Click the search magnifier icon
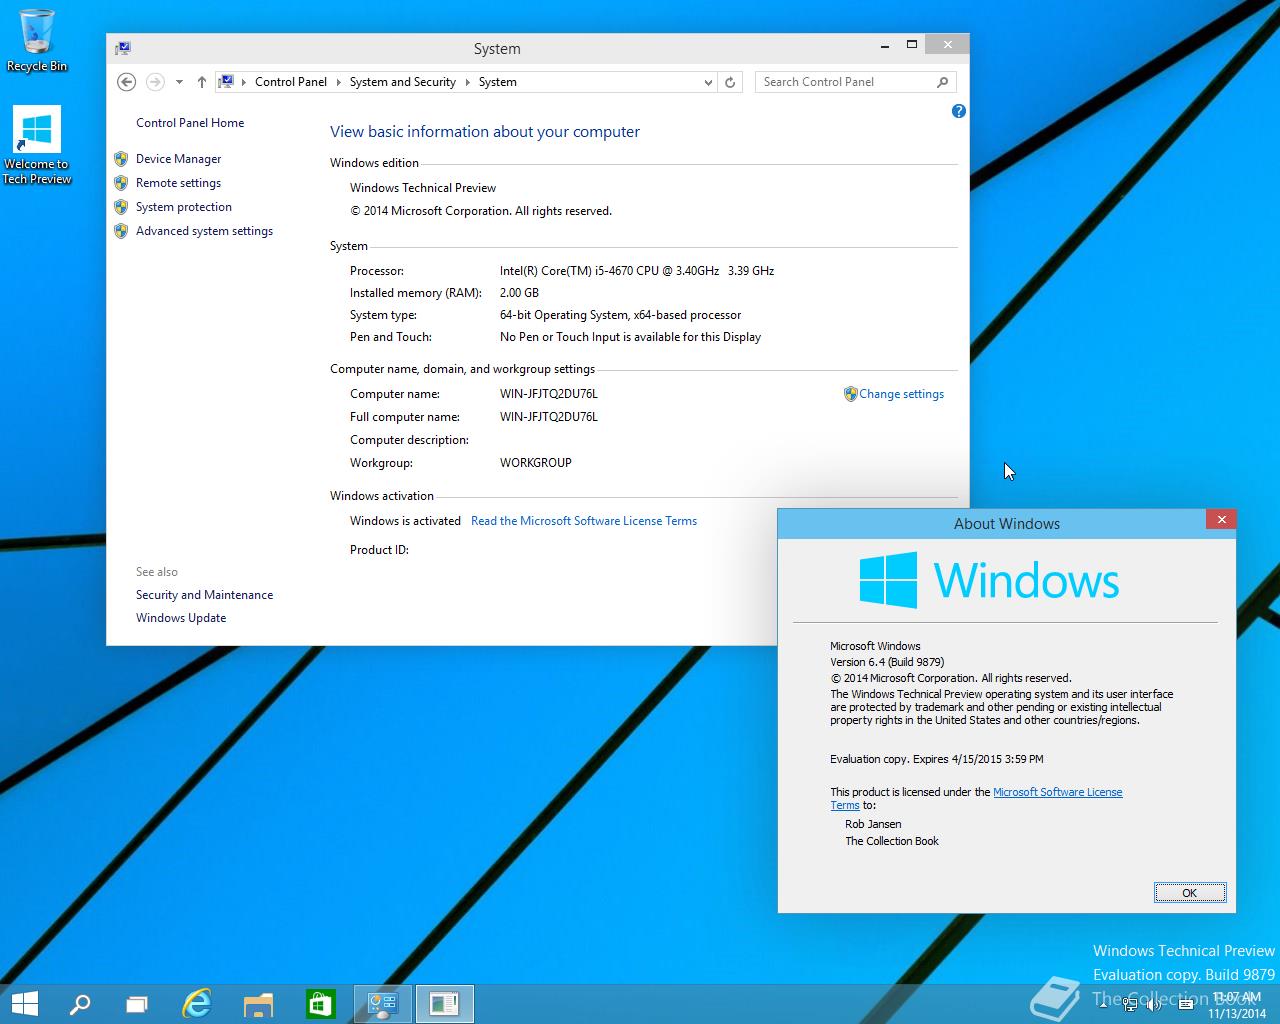 (942, 82)
